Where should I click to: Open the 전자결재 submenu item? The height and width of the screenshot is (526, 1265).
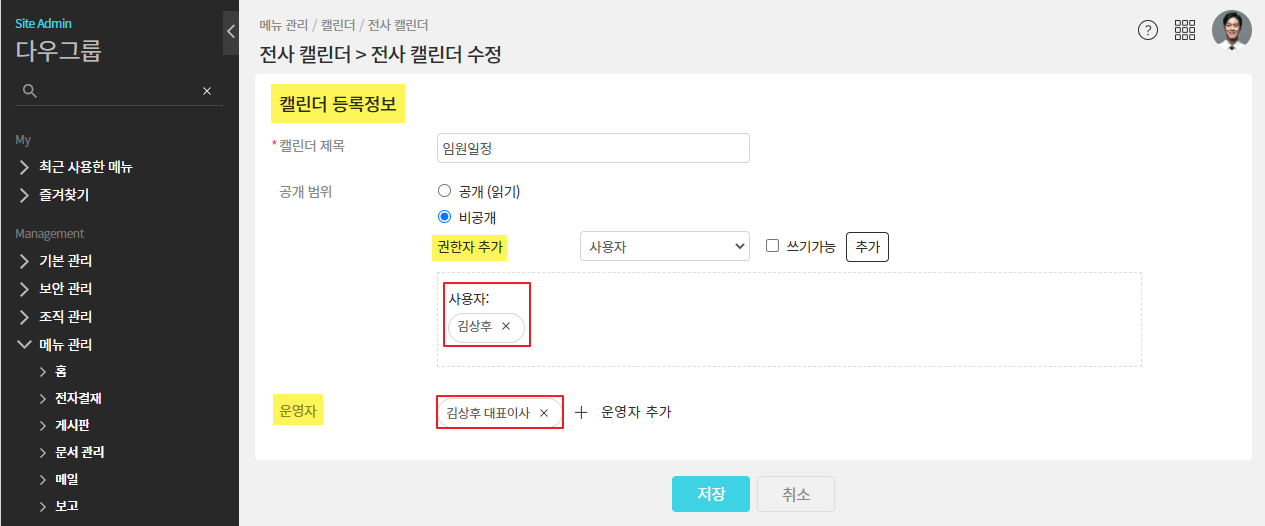[x=78, y=398]
